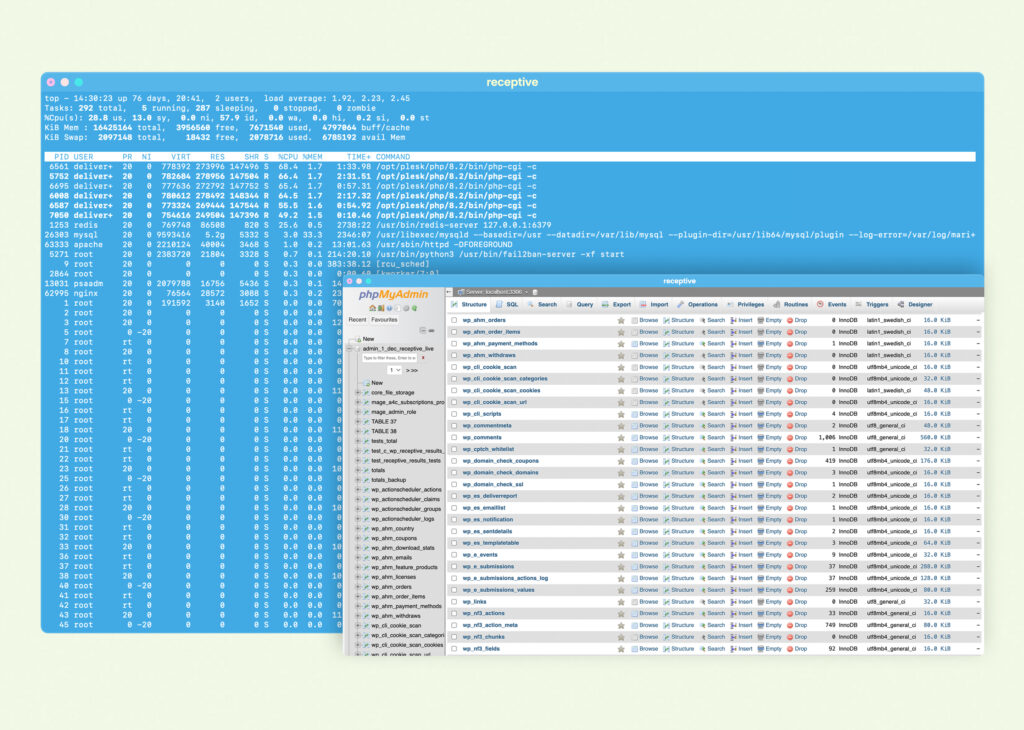Star wp_es_emaillist as a favourite table
The width and height of the screenshot is (1024, 730).
pyautogui.click(x=621, y=508)
